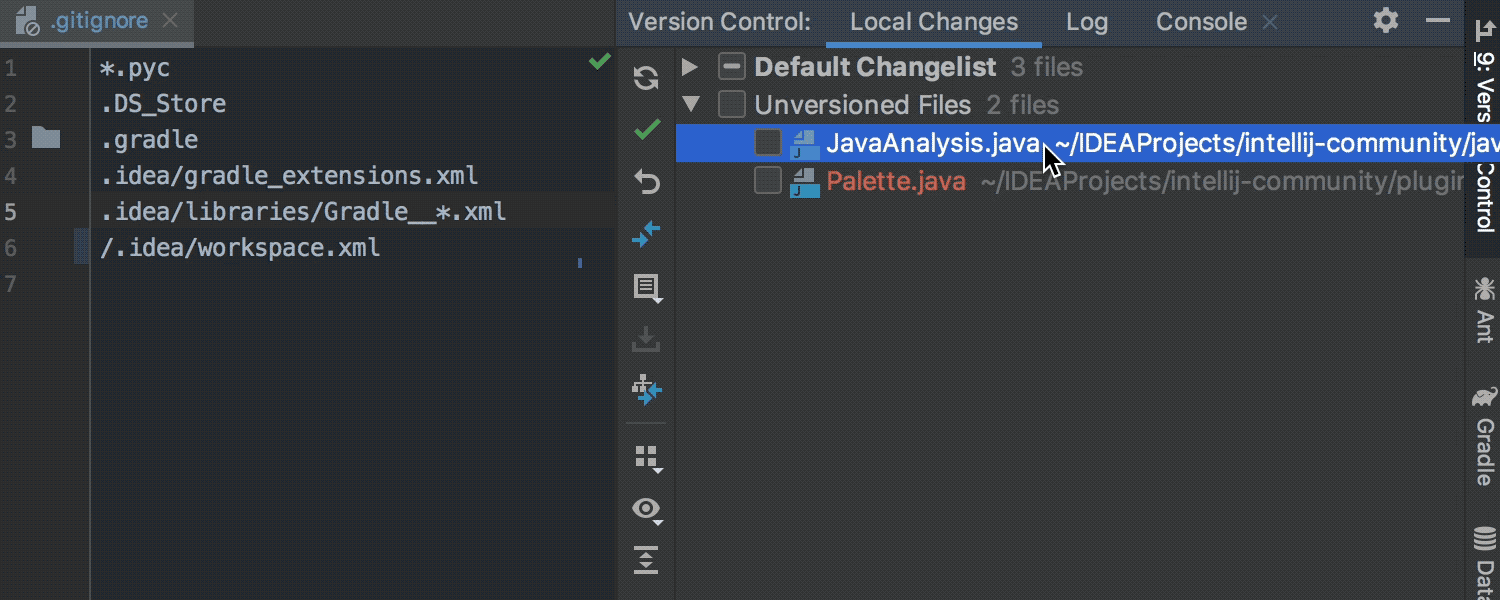Check the JavaAnalysis.java checkbox
Viewport: 1500px width, 600px height.
point(768,143)
